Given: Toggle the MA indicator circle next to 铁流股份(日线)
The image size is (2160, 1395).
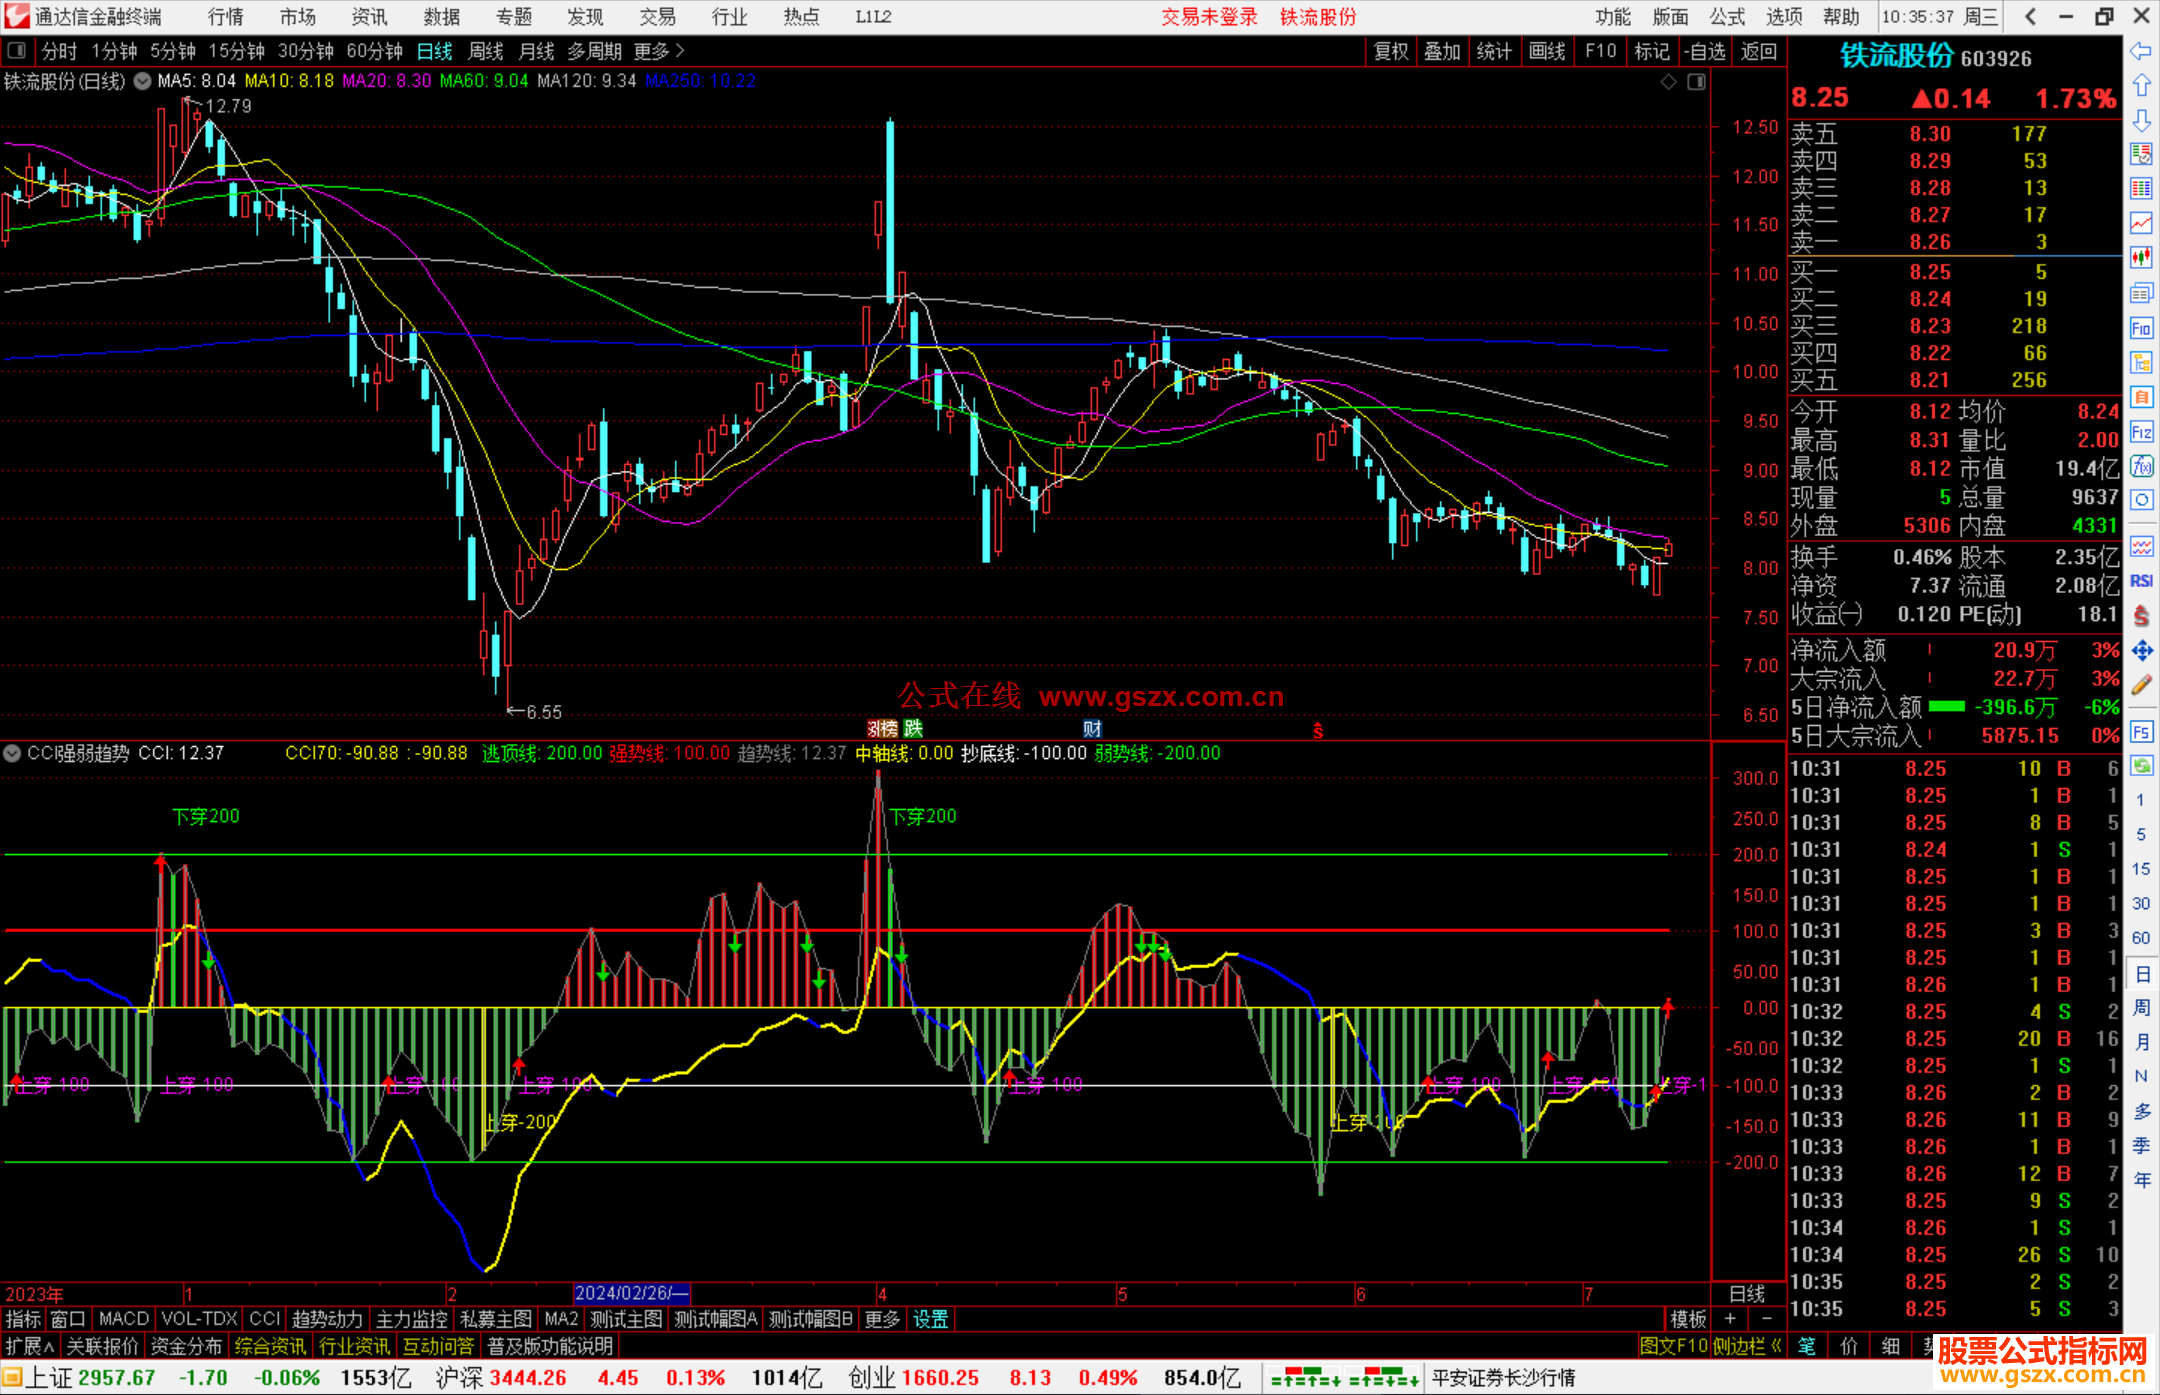Looking at the screenshot, I should pos(143,81).
